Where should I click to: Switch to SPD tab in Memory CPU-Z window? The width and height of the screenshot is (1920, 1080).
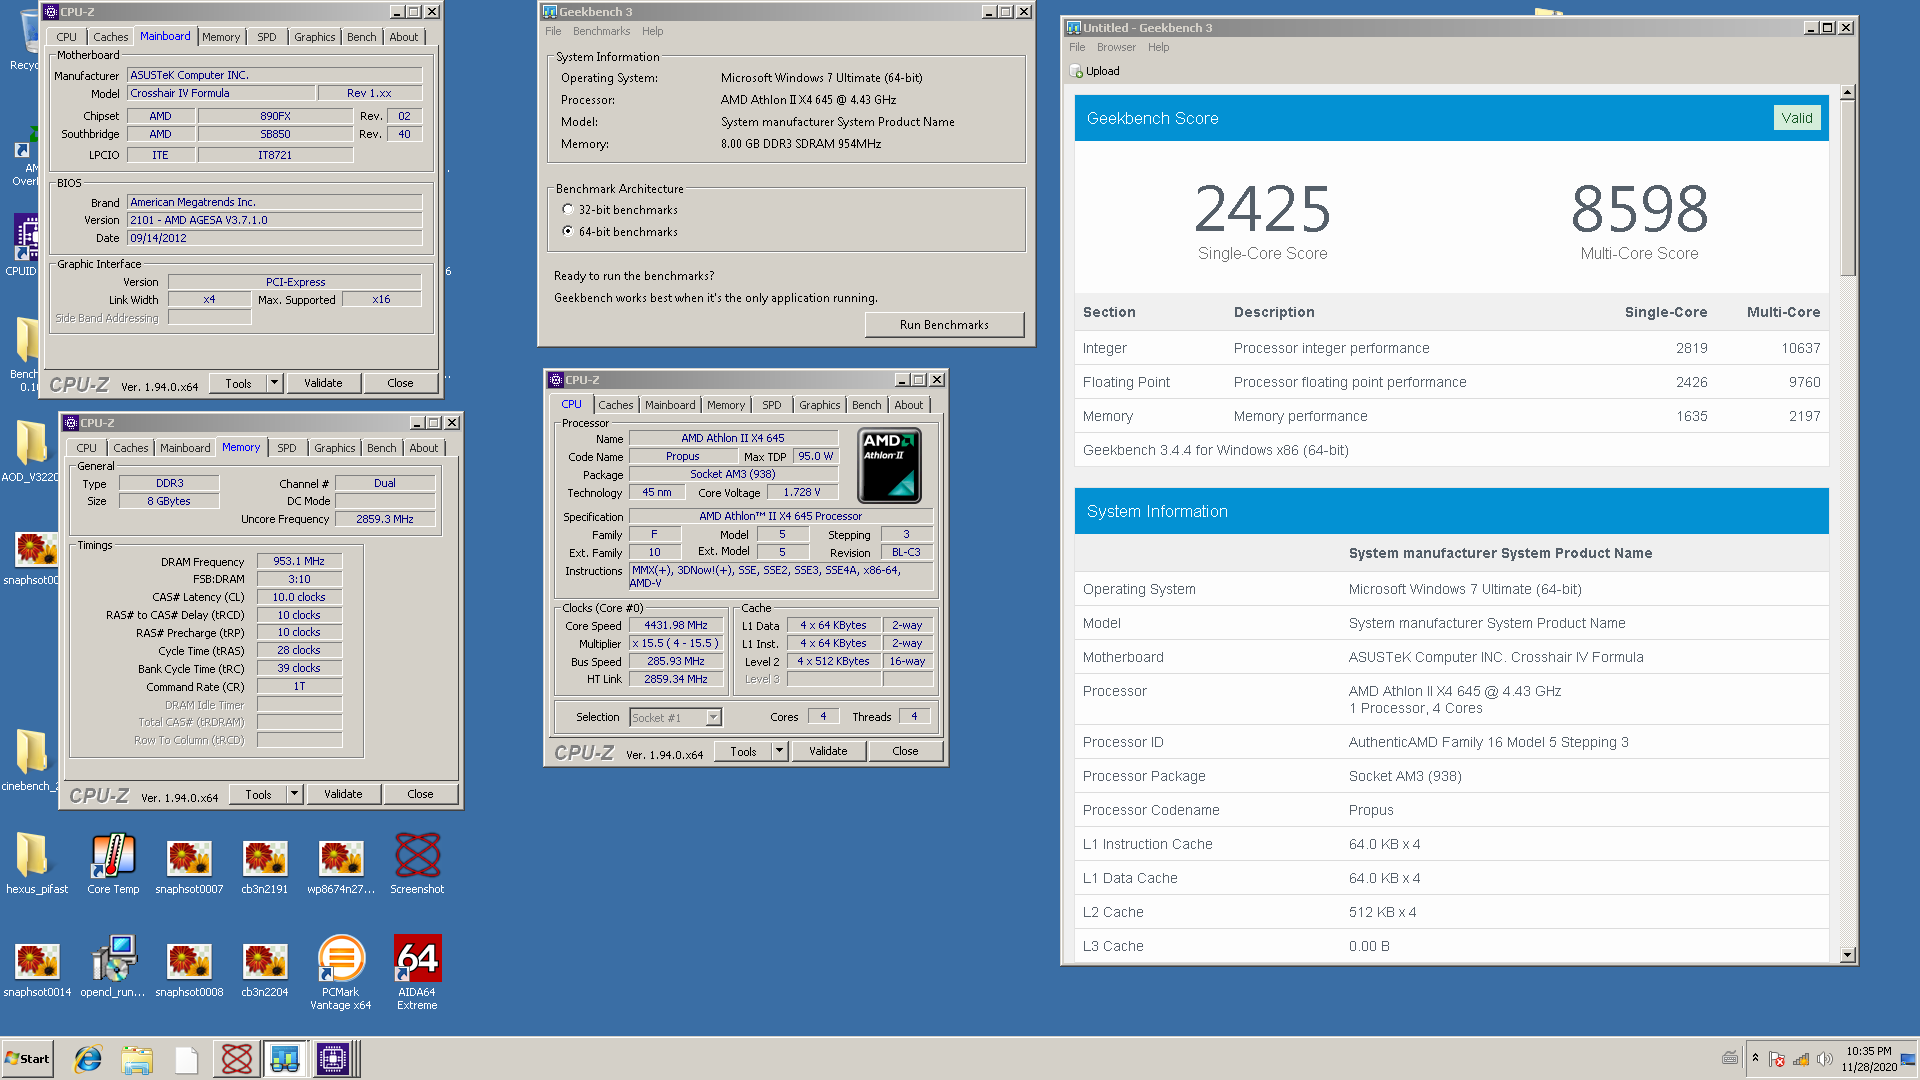287,448
